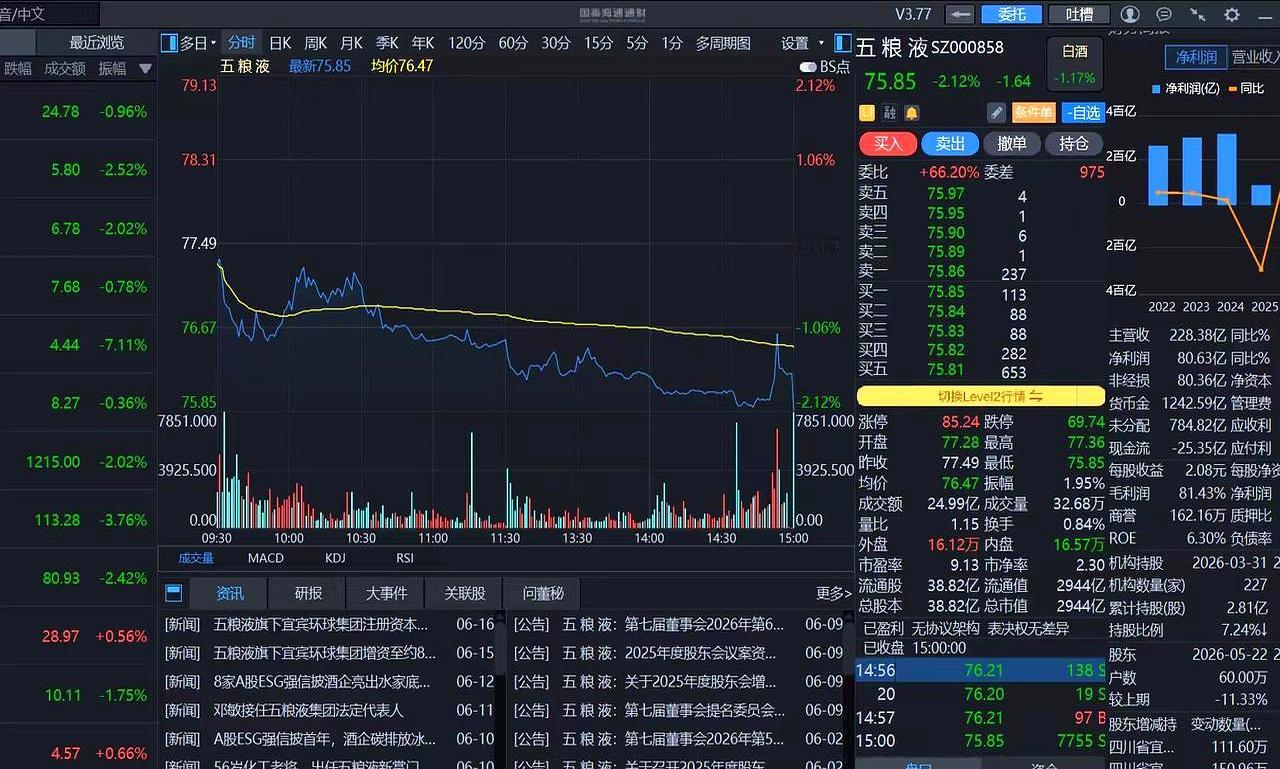Viewport: 1280px width, 769px height.
Task: Click the back arrow icon in the top bar
Action: [x=961, y=14]
